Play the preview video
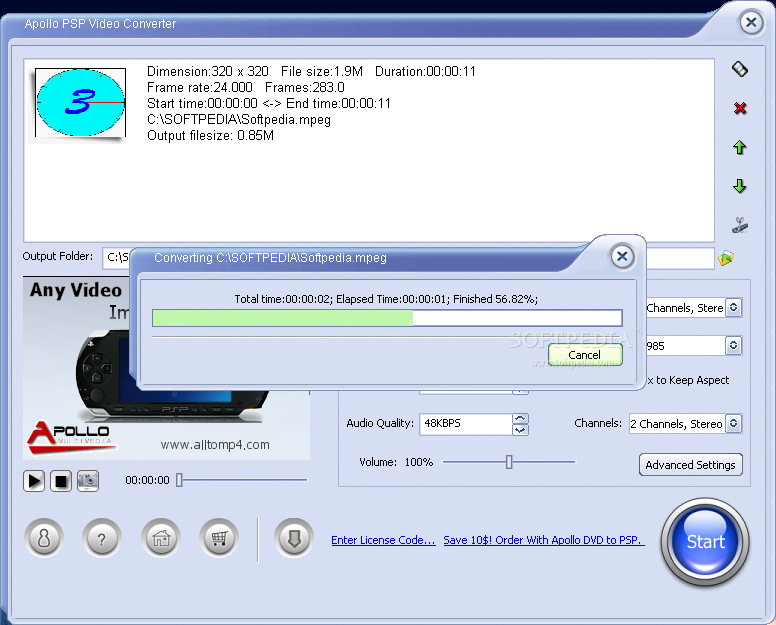 click(x=34, y=481)
